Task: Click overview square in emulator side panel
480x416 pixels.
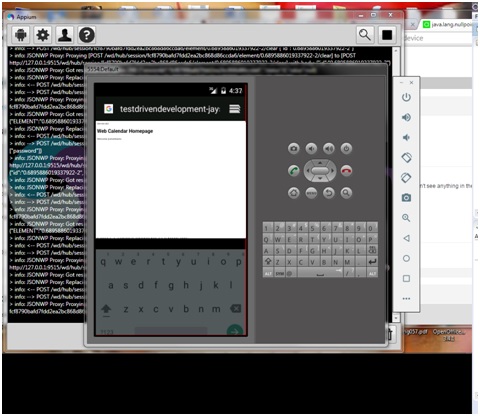Action: tap(406, 278)
